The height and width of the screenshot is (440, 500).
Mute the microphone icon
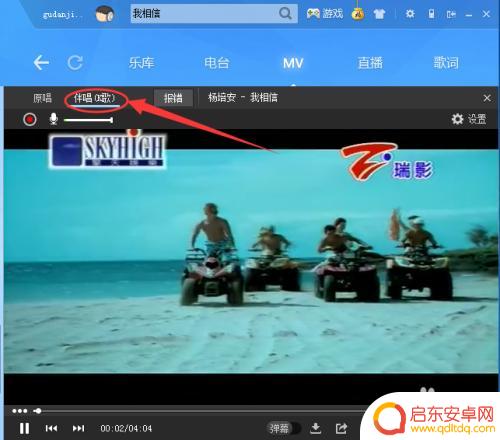(53, 119)
